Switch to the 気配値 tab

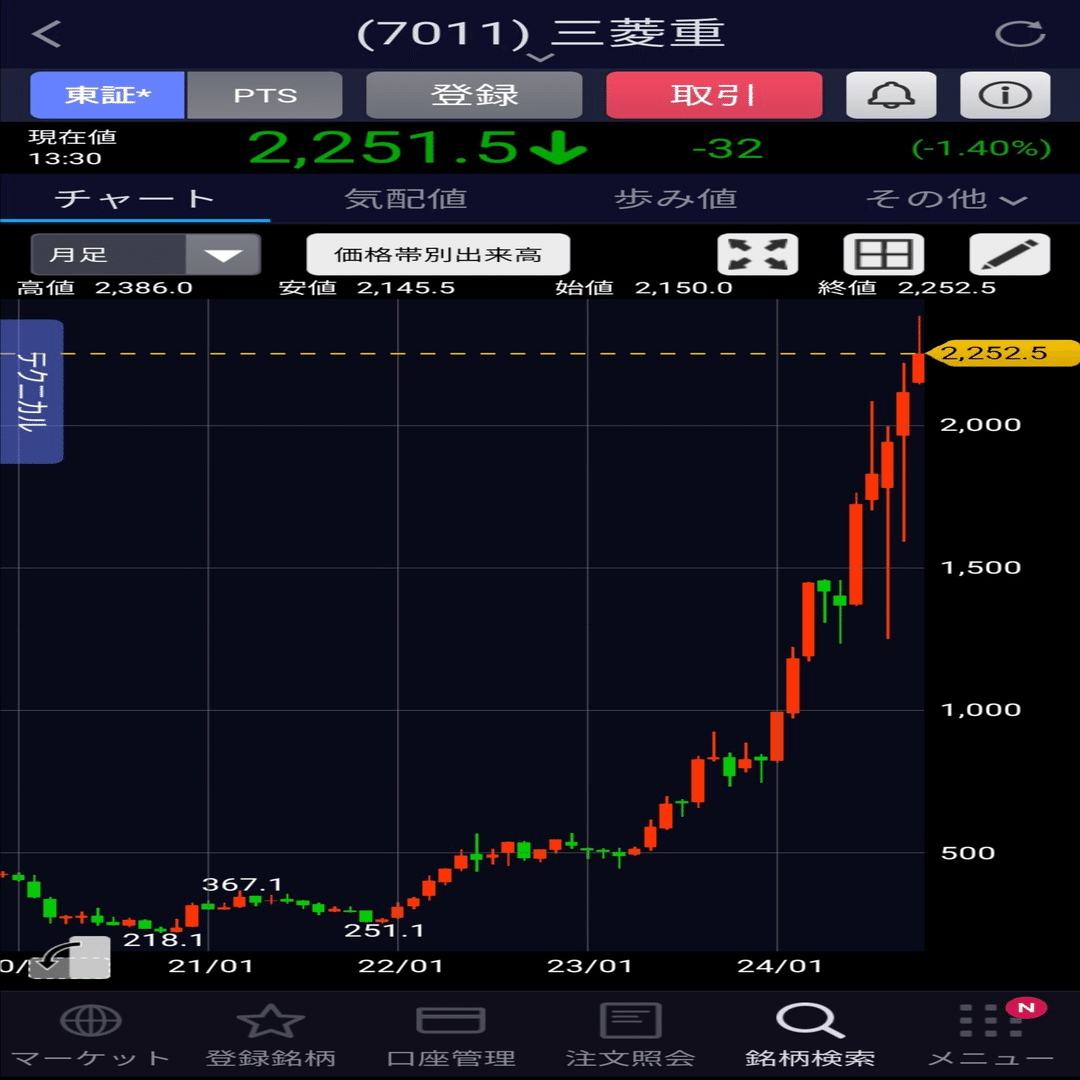[x=405, y=199]
